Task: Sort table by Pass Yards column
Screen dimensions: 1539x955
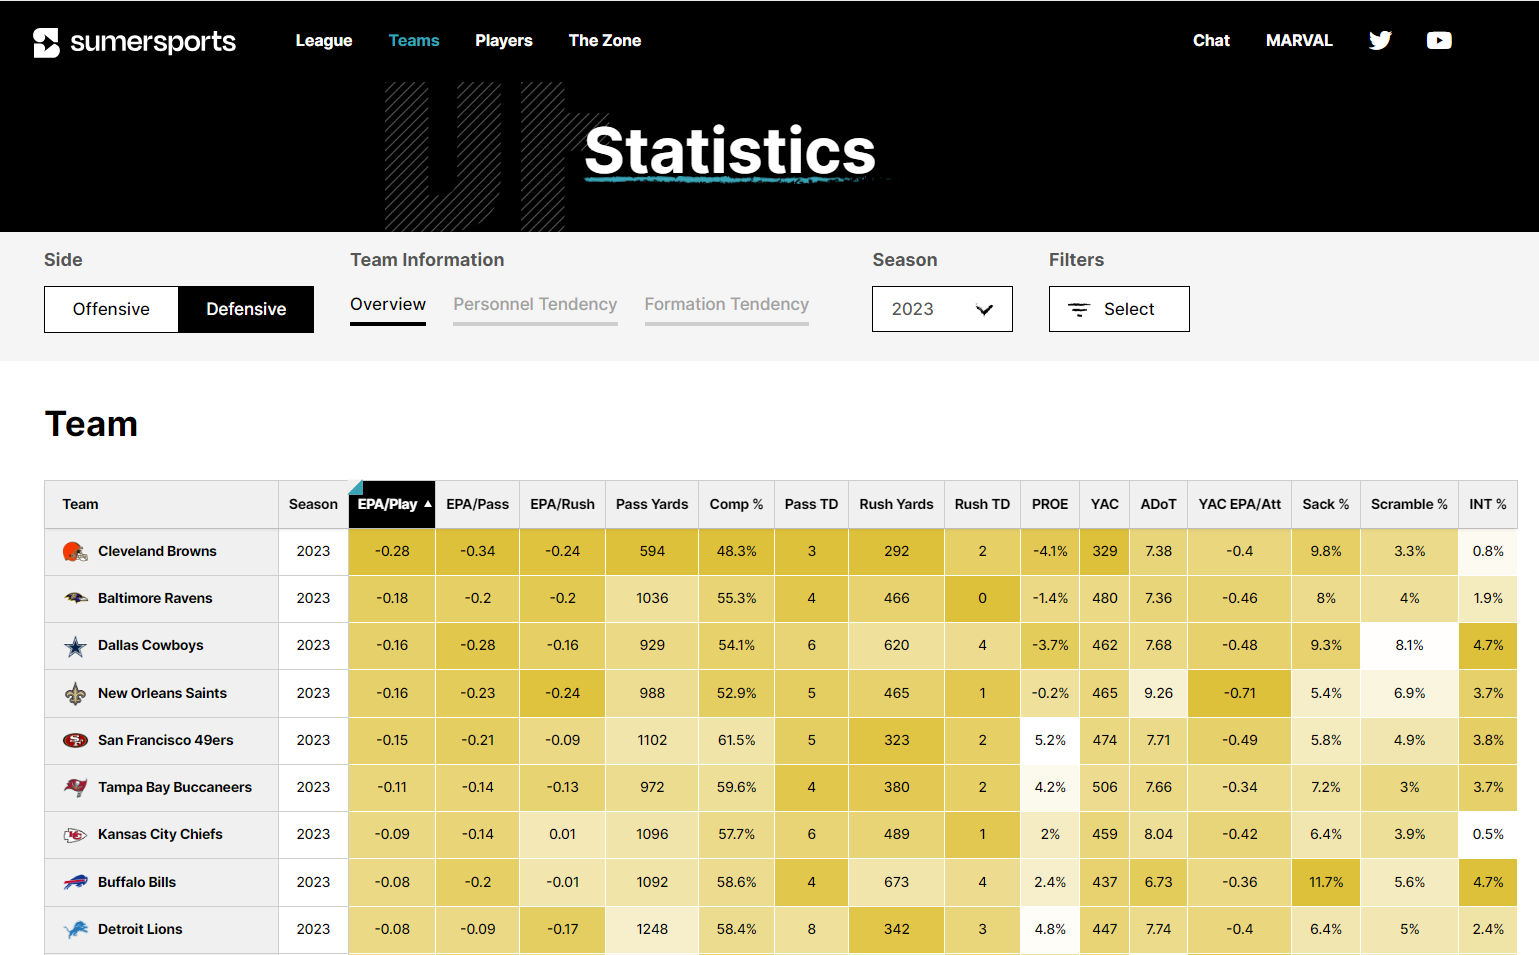Action: point(652,504)
